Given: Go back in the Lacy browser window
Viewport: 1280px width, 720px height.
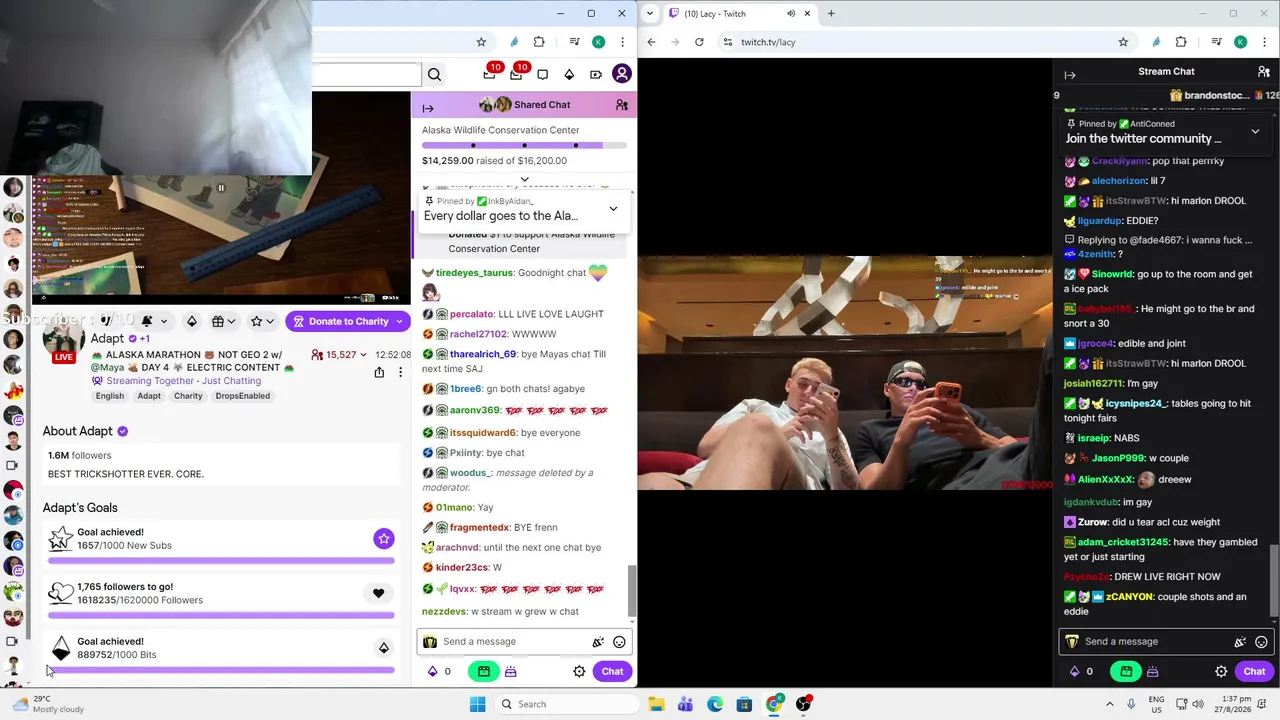Looking at the screenshot, I should tap(651, 42).
